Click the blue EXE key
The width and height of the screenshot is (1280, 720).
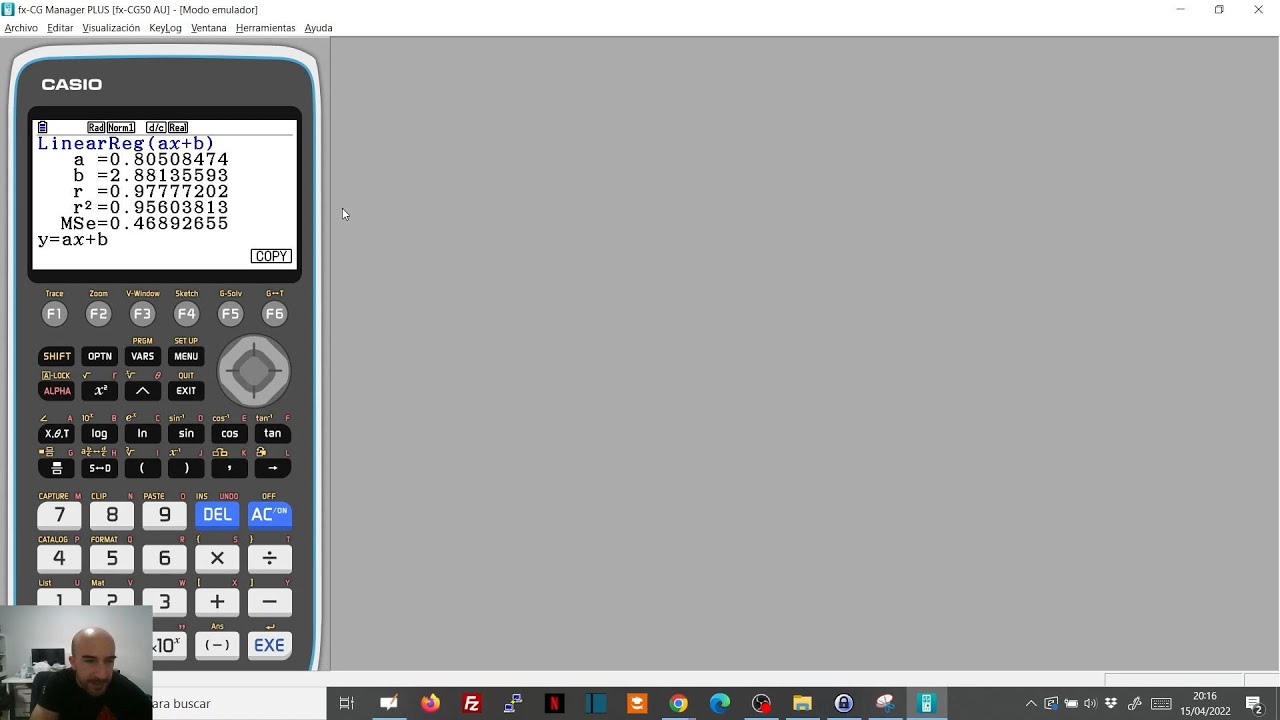click(269, 646)
